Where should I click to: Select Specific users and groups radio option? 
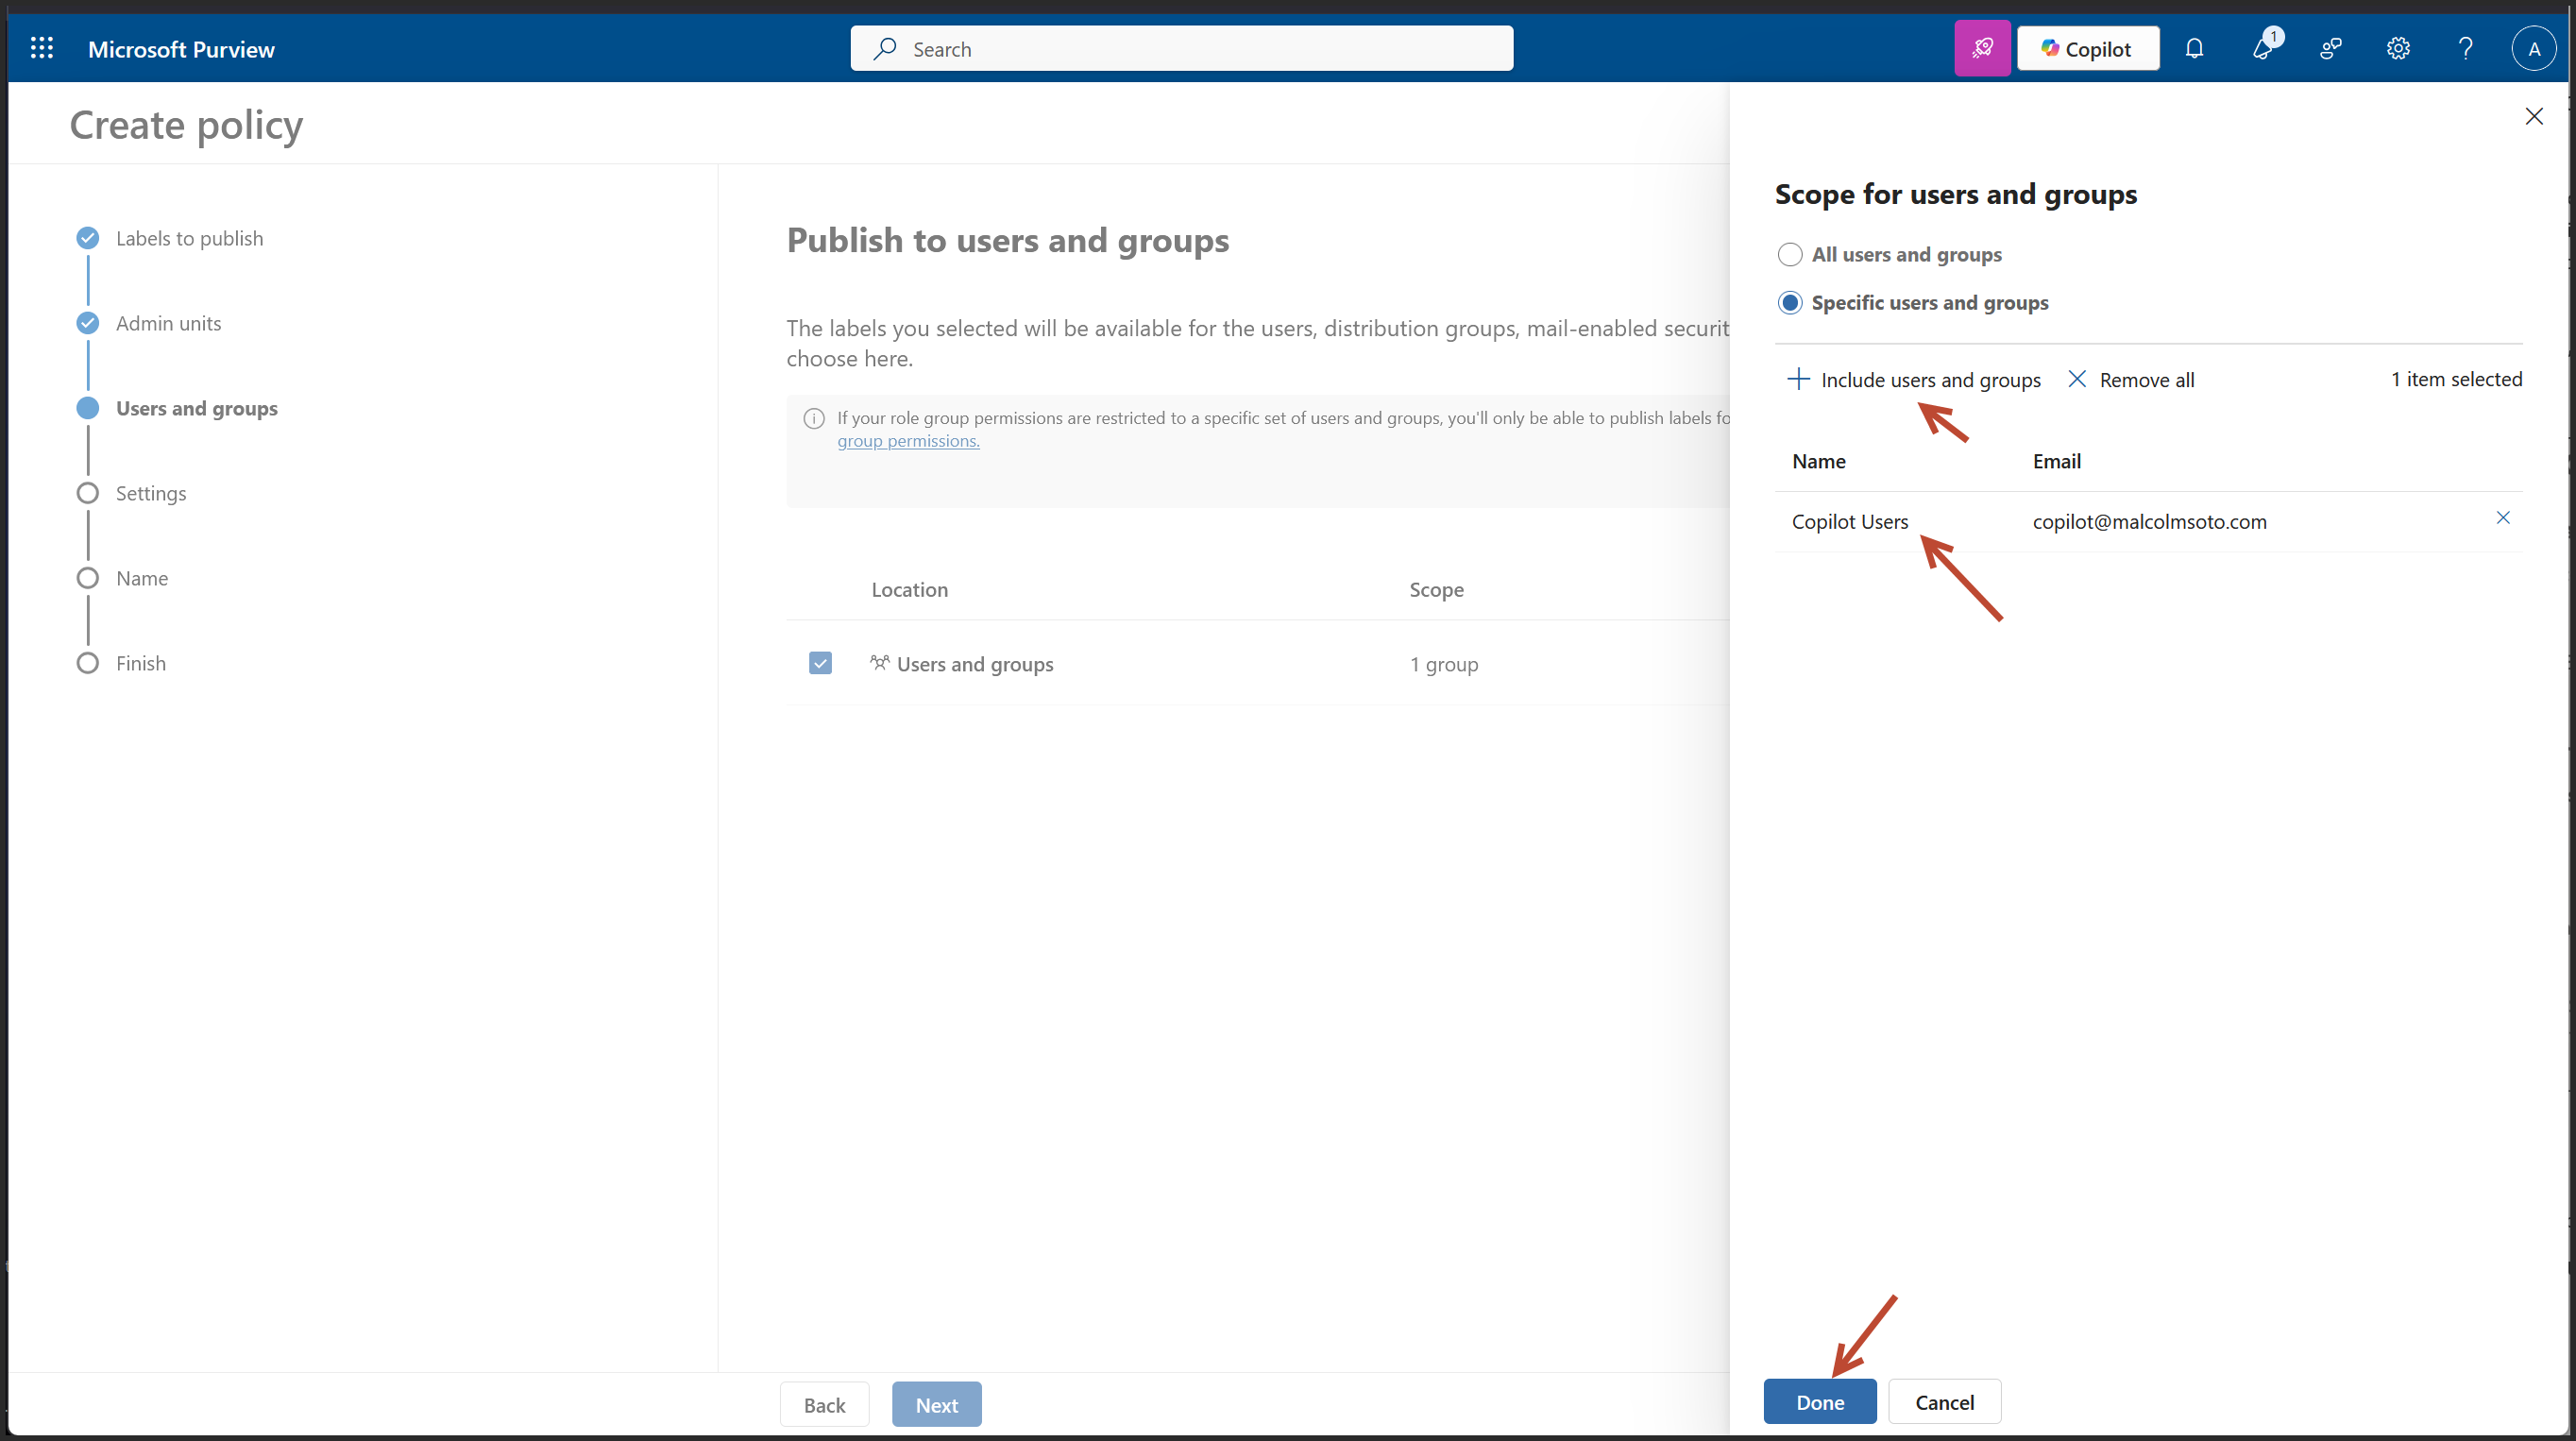(1790, 302)
